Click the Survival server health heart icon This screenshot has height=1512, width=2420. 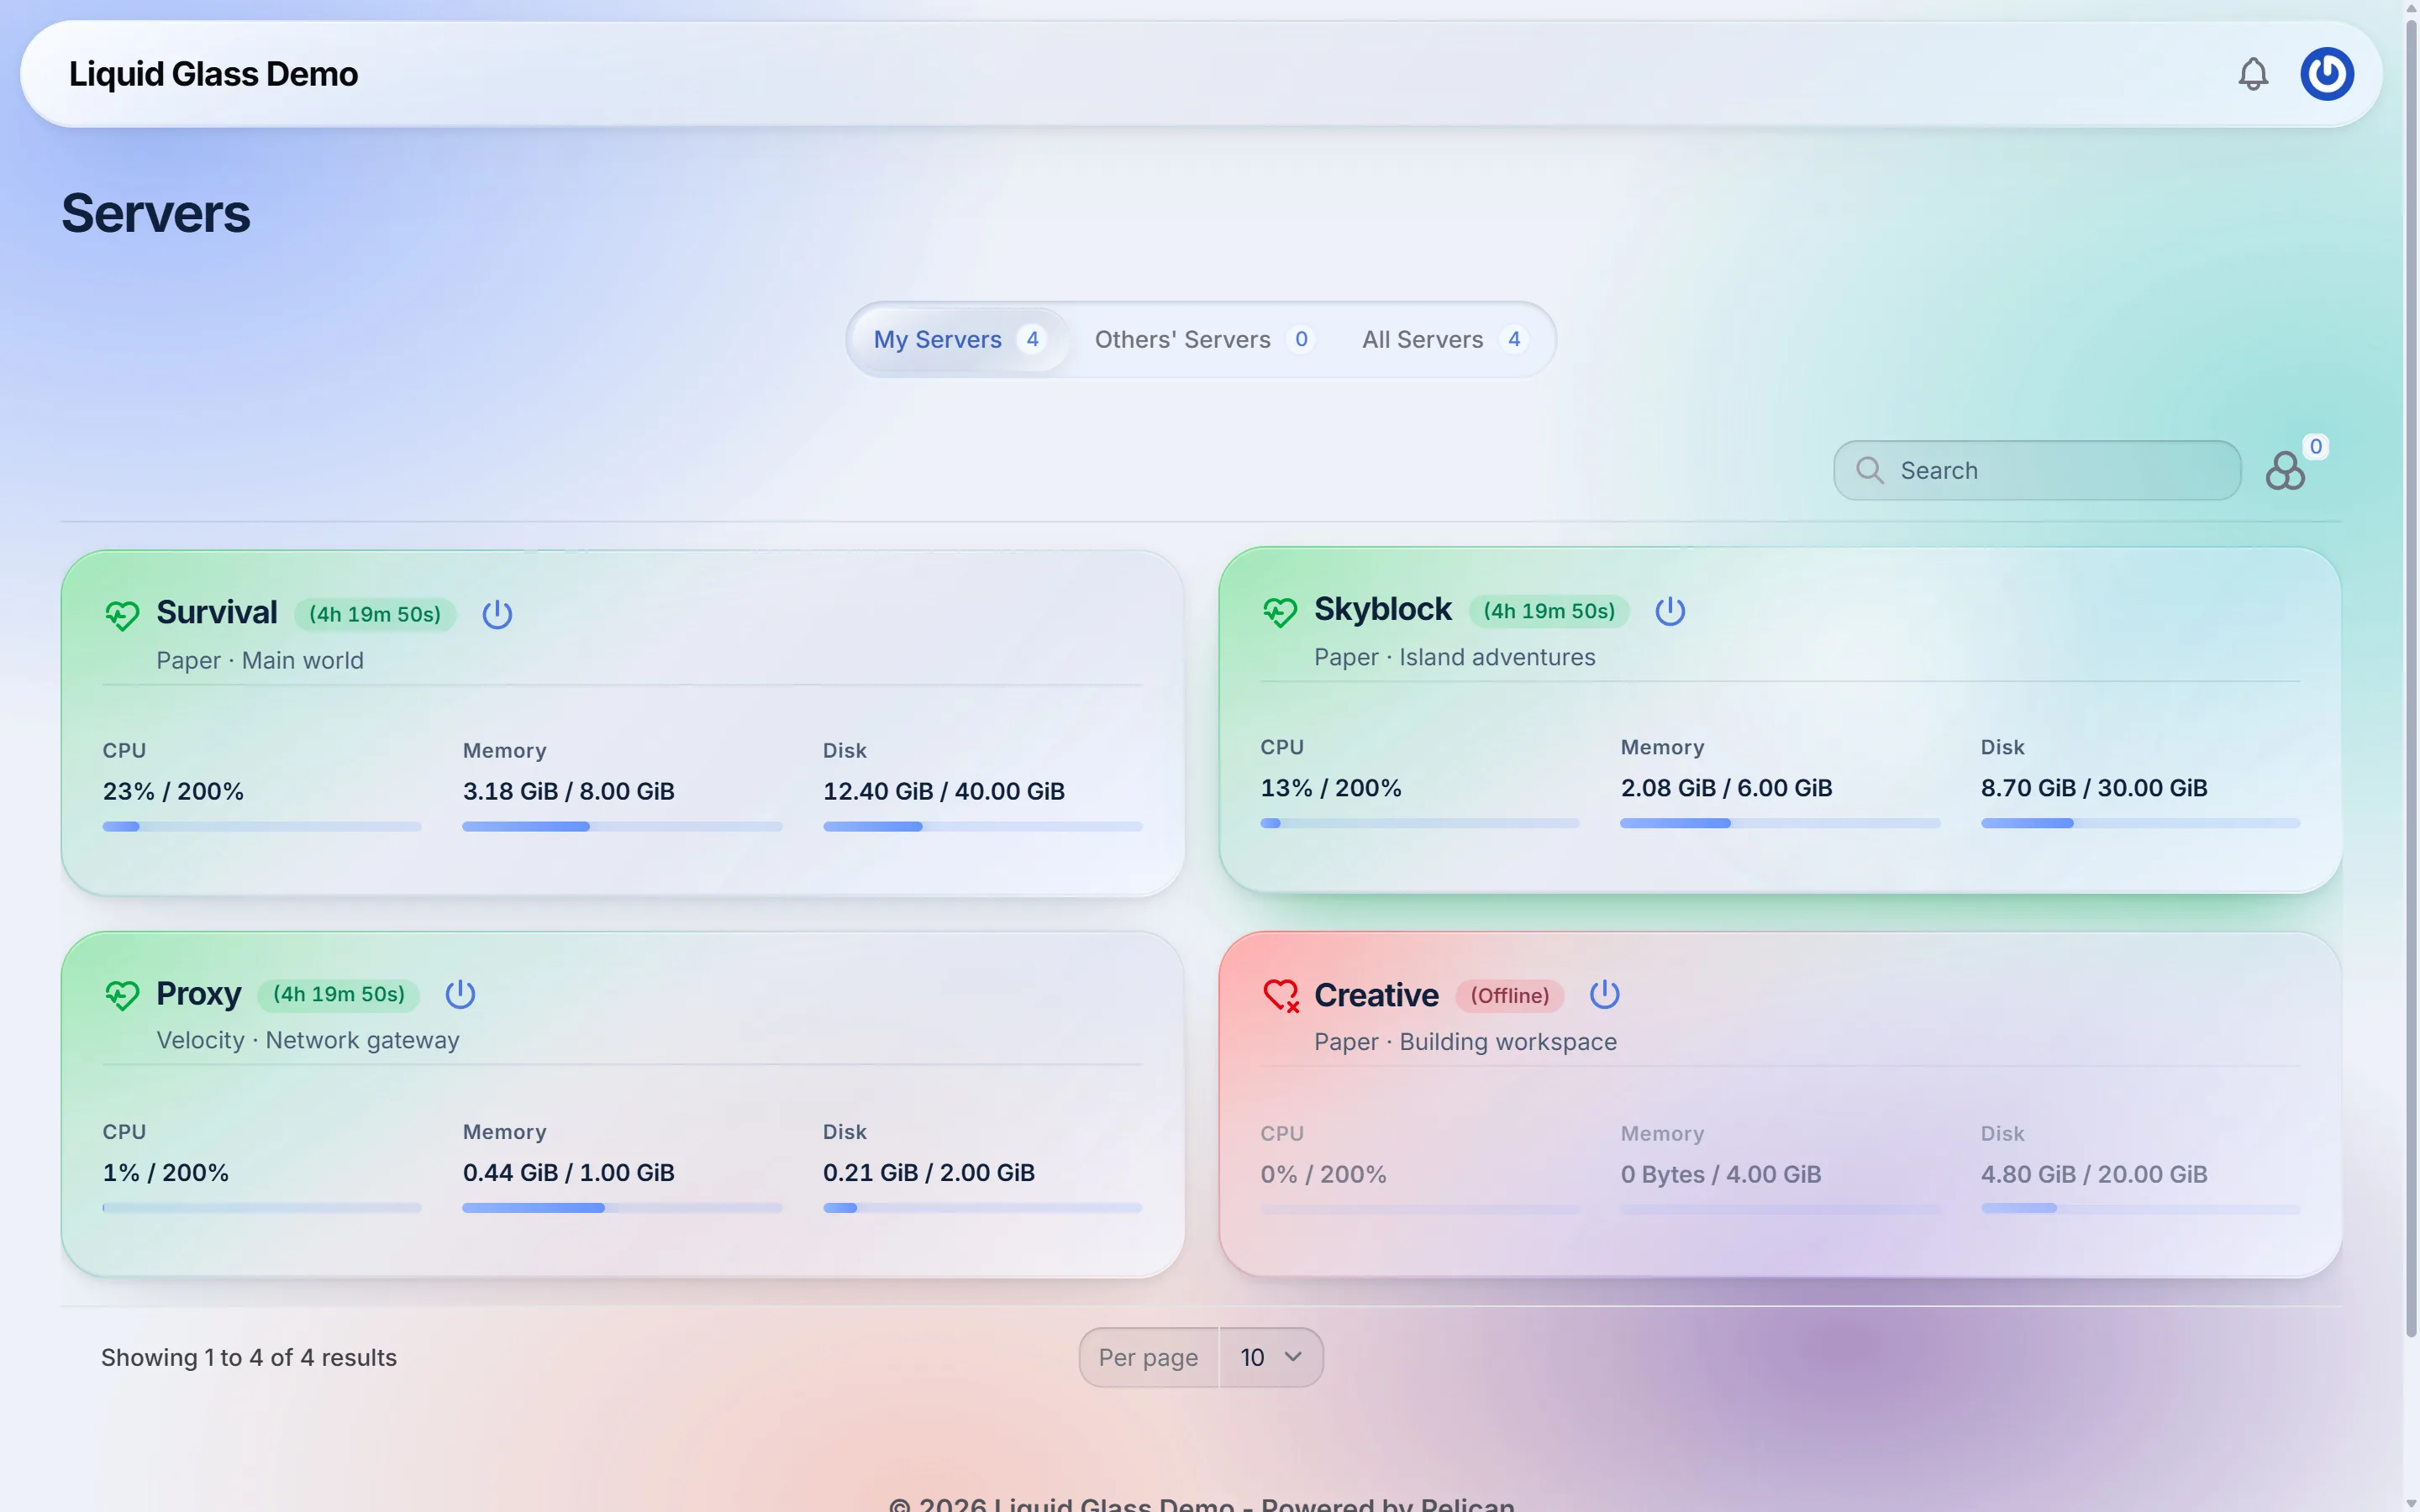[122, 614]
